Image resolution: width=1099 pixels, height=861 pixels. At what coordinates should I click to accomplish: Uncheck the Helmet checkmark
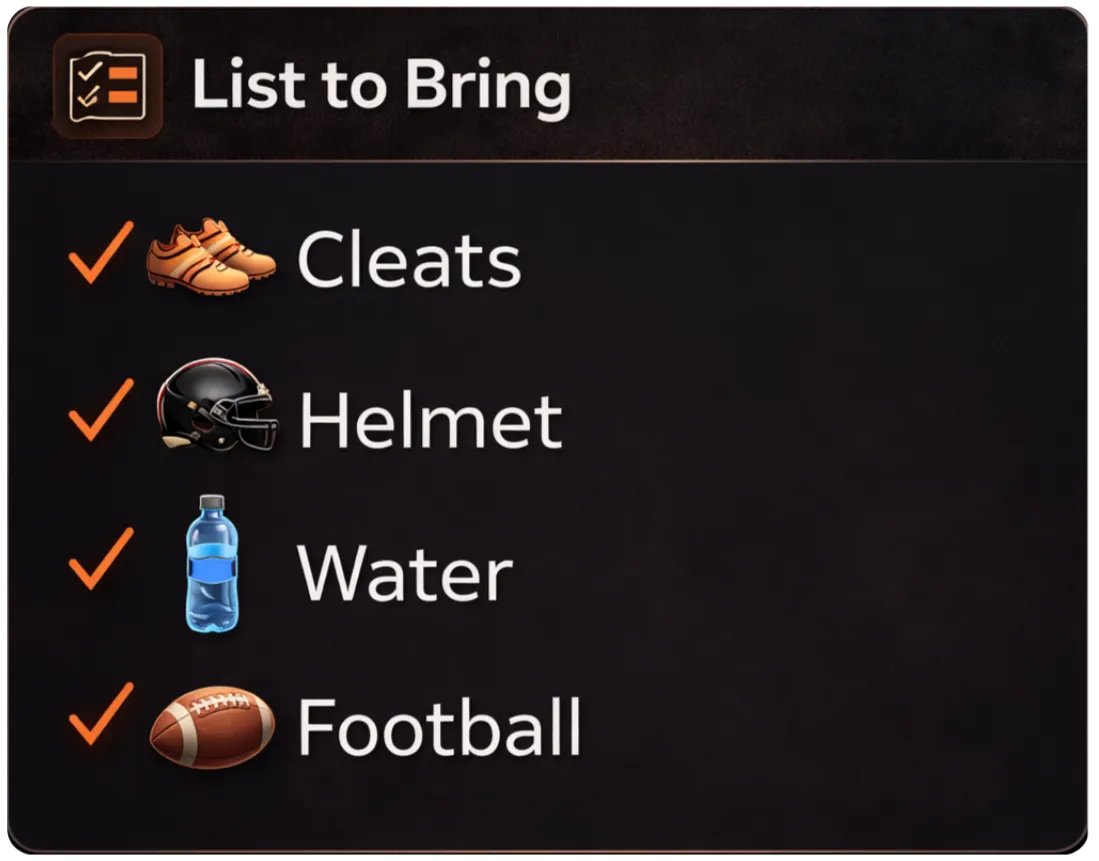(101, 409)
